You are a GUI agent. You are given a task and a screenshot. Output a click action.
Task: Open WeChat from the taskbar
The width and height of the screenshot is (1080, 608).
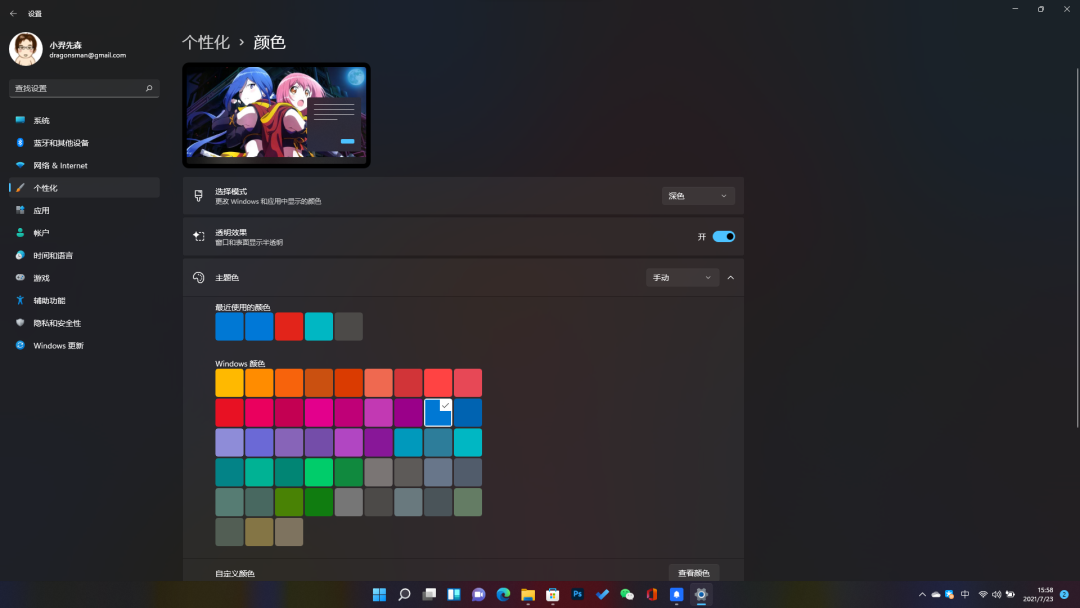click(x=627, y=594)
